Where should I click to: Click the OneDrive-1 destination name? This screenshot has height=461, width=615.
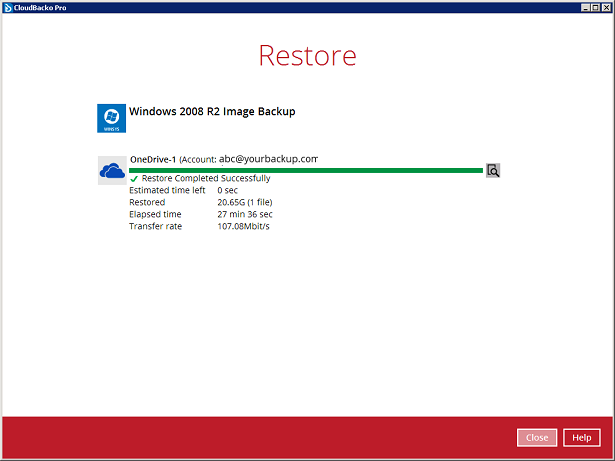(x=153, y=159)
